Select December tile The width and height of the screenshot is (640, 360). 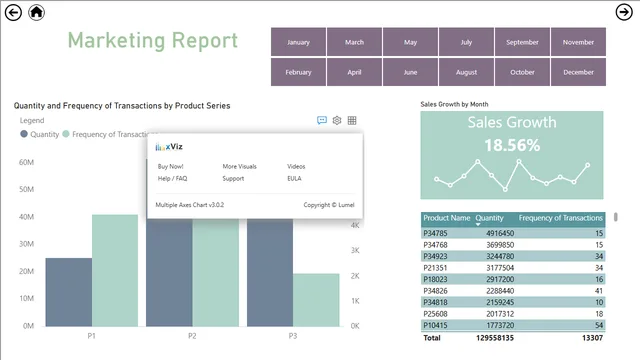(x=578, y=72)
